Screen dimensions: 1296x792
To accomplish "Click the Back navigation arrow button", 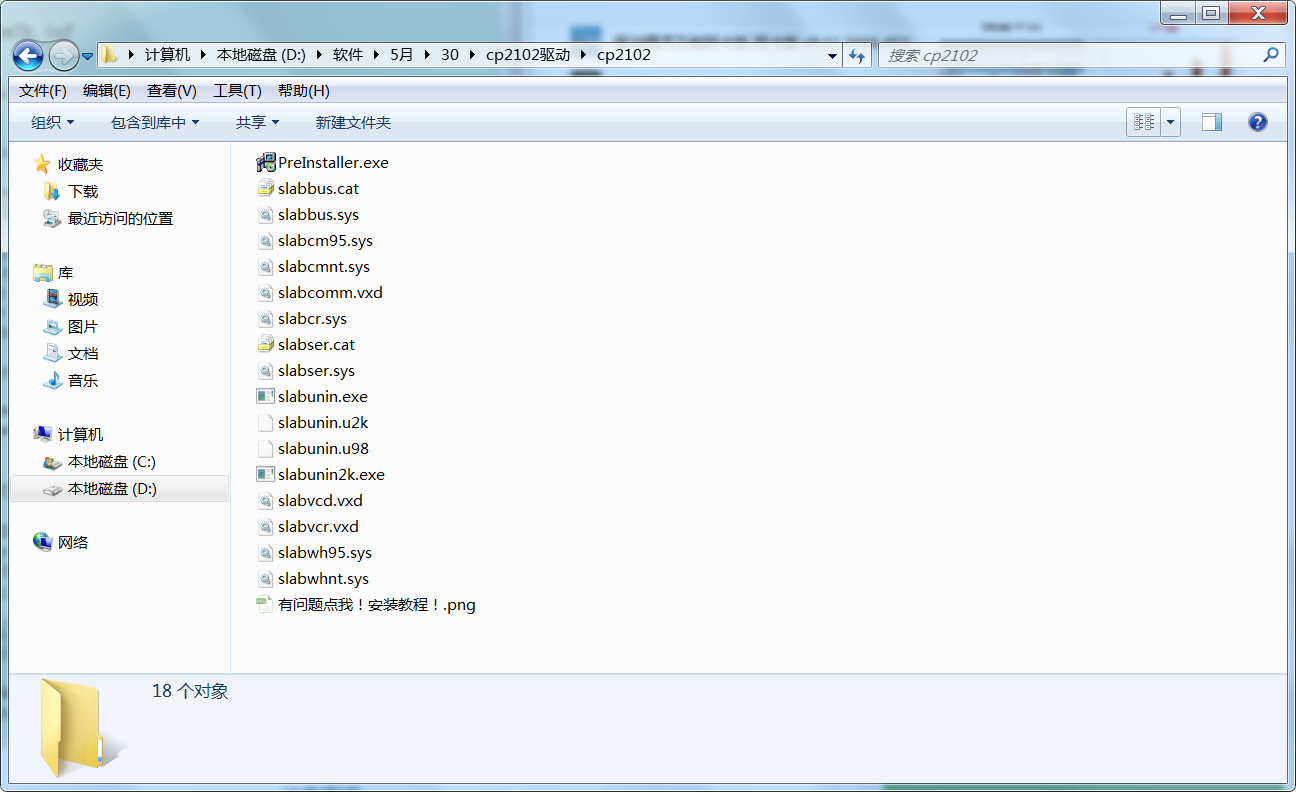I will coord(28,55).
